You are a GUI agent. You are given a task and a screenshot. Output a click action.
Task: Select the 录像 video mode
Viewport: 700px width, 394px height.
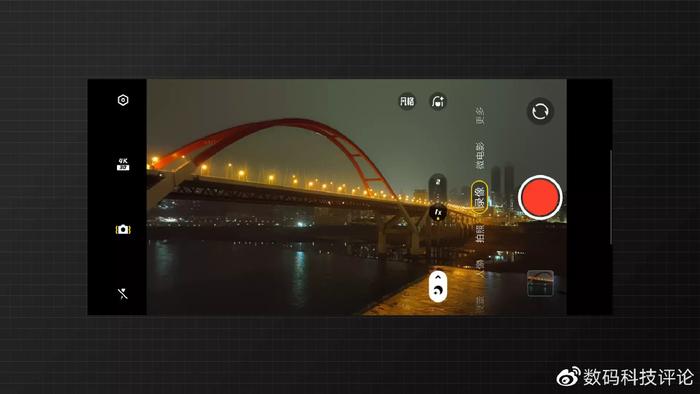click(x=479, y=197)
